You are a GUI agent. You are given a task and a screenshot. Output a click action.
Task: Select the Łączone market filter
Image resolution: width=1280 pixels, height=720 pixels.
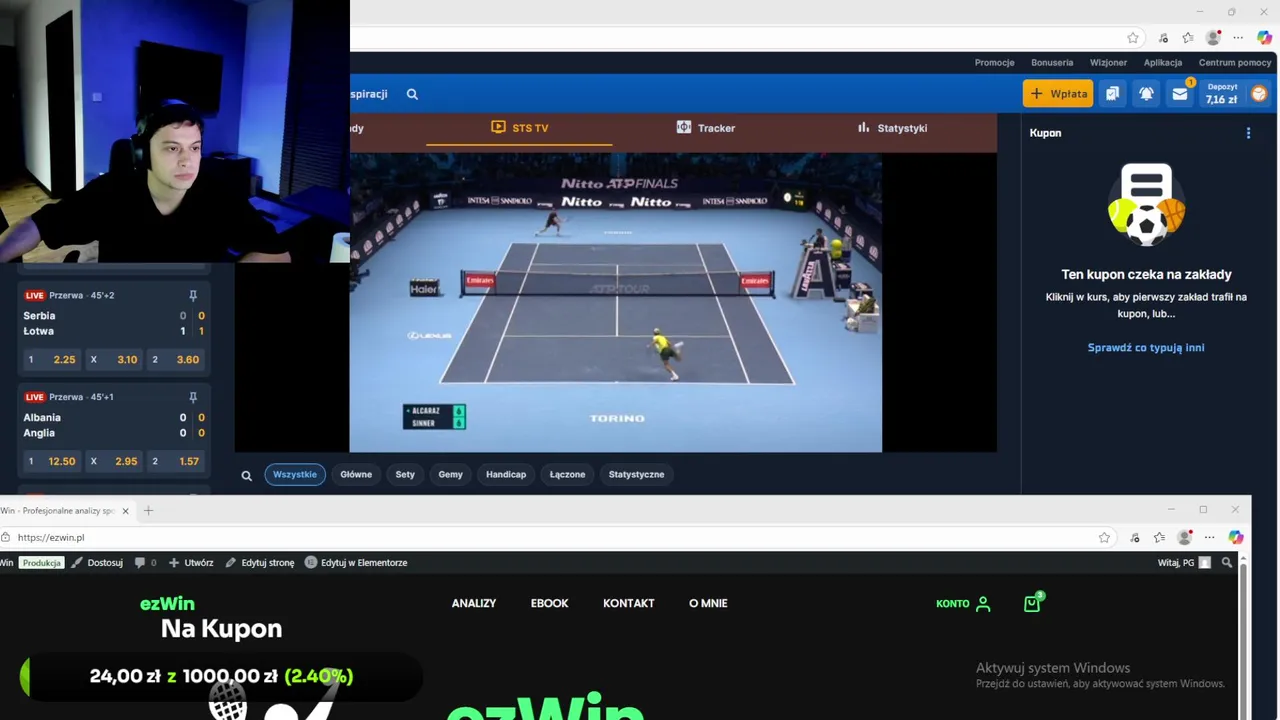[567, 475]
